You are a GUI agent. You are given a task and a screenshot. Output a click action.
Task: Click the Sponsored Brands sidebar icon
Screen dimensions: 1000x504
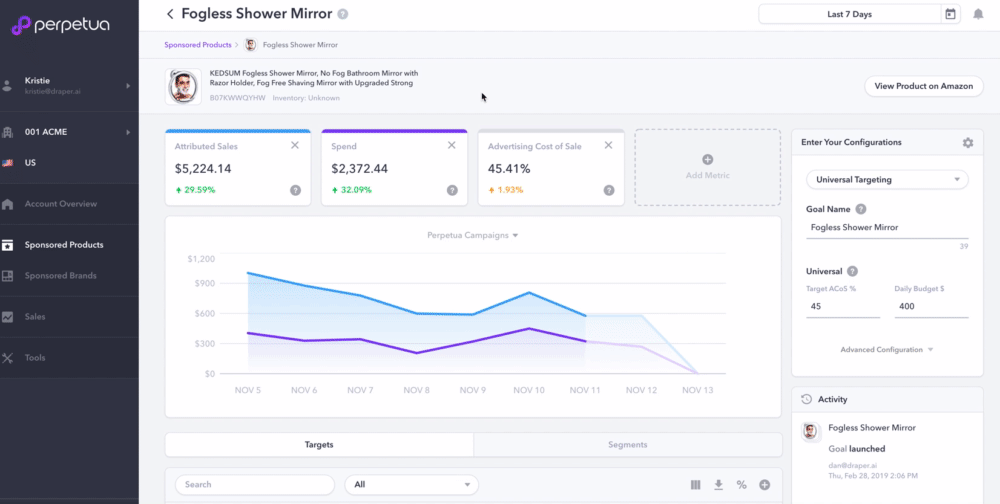click(x=8, y=276)
